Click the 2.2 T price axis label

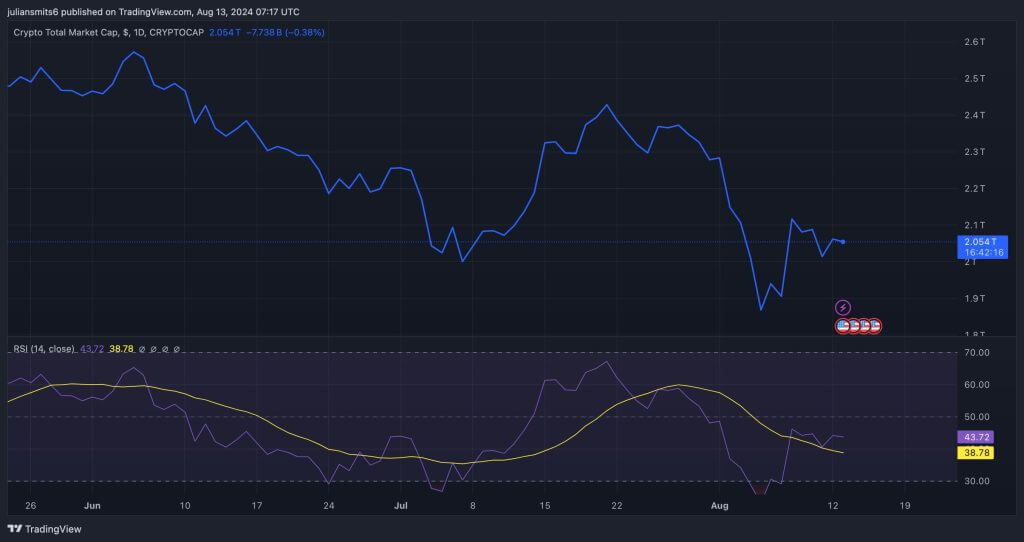click(974, 188)
